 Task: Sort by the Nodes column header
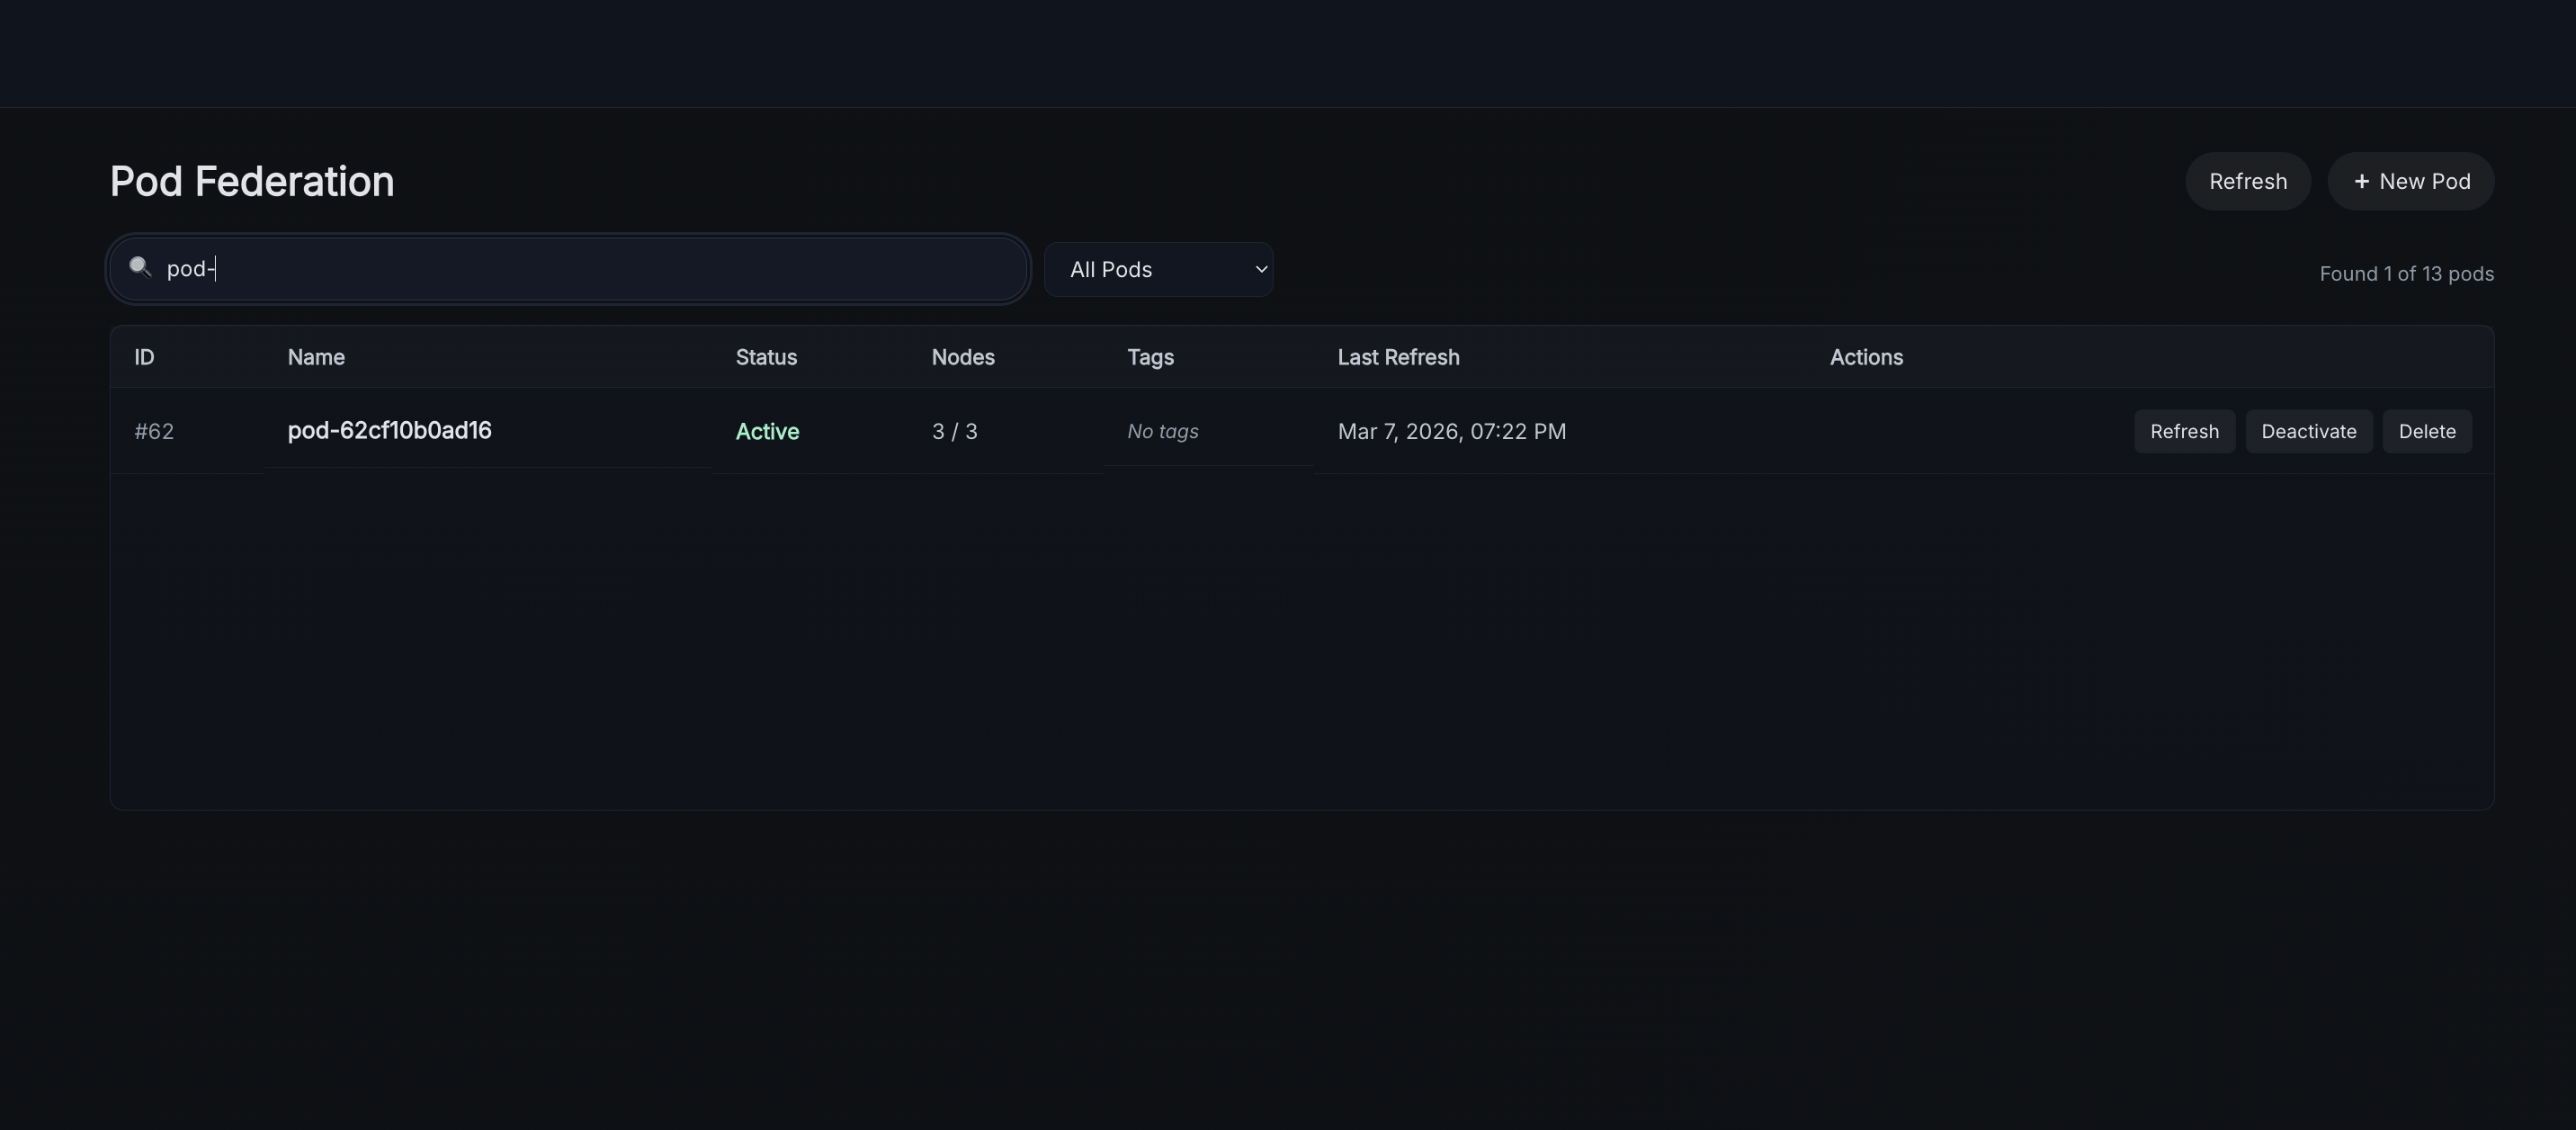[962, 358]
